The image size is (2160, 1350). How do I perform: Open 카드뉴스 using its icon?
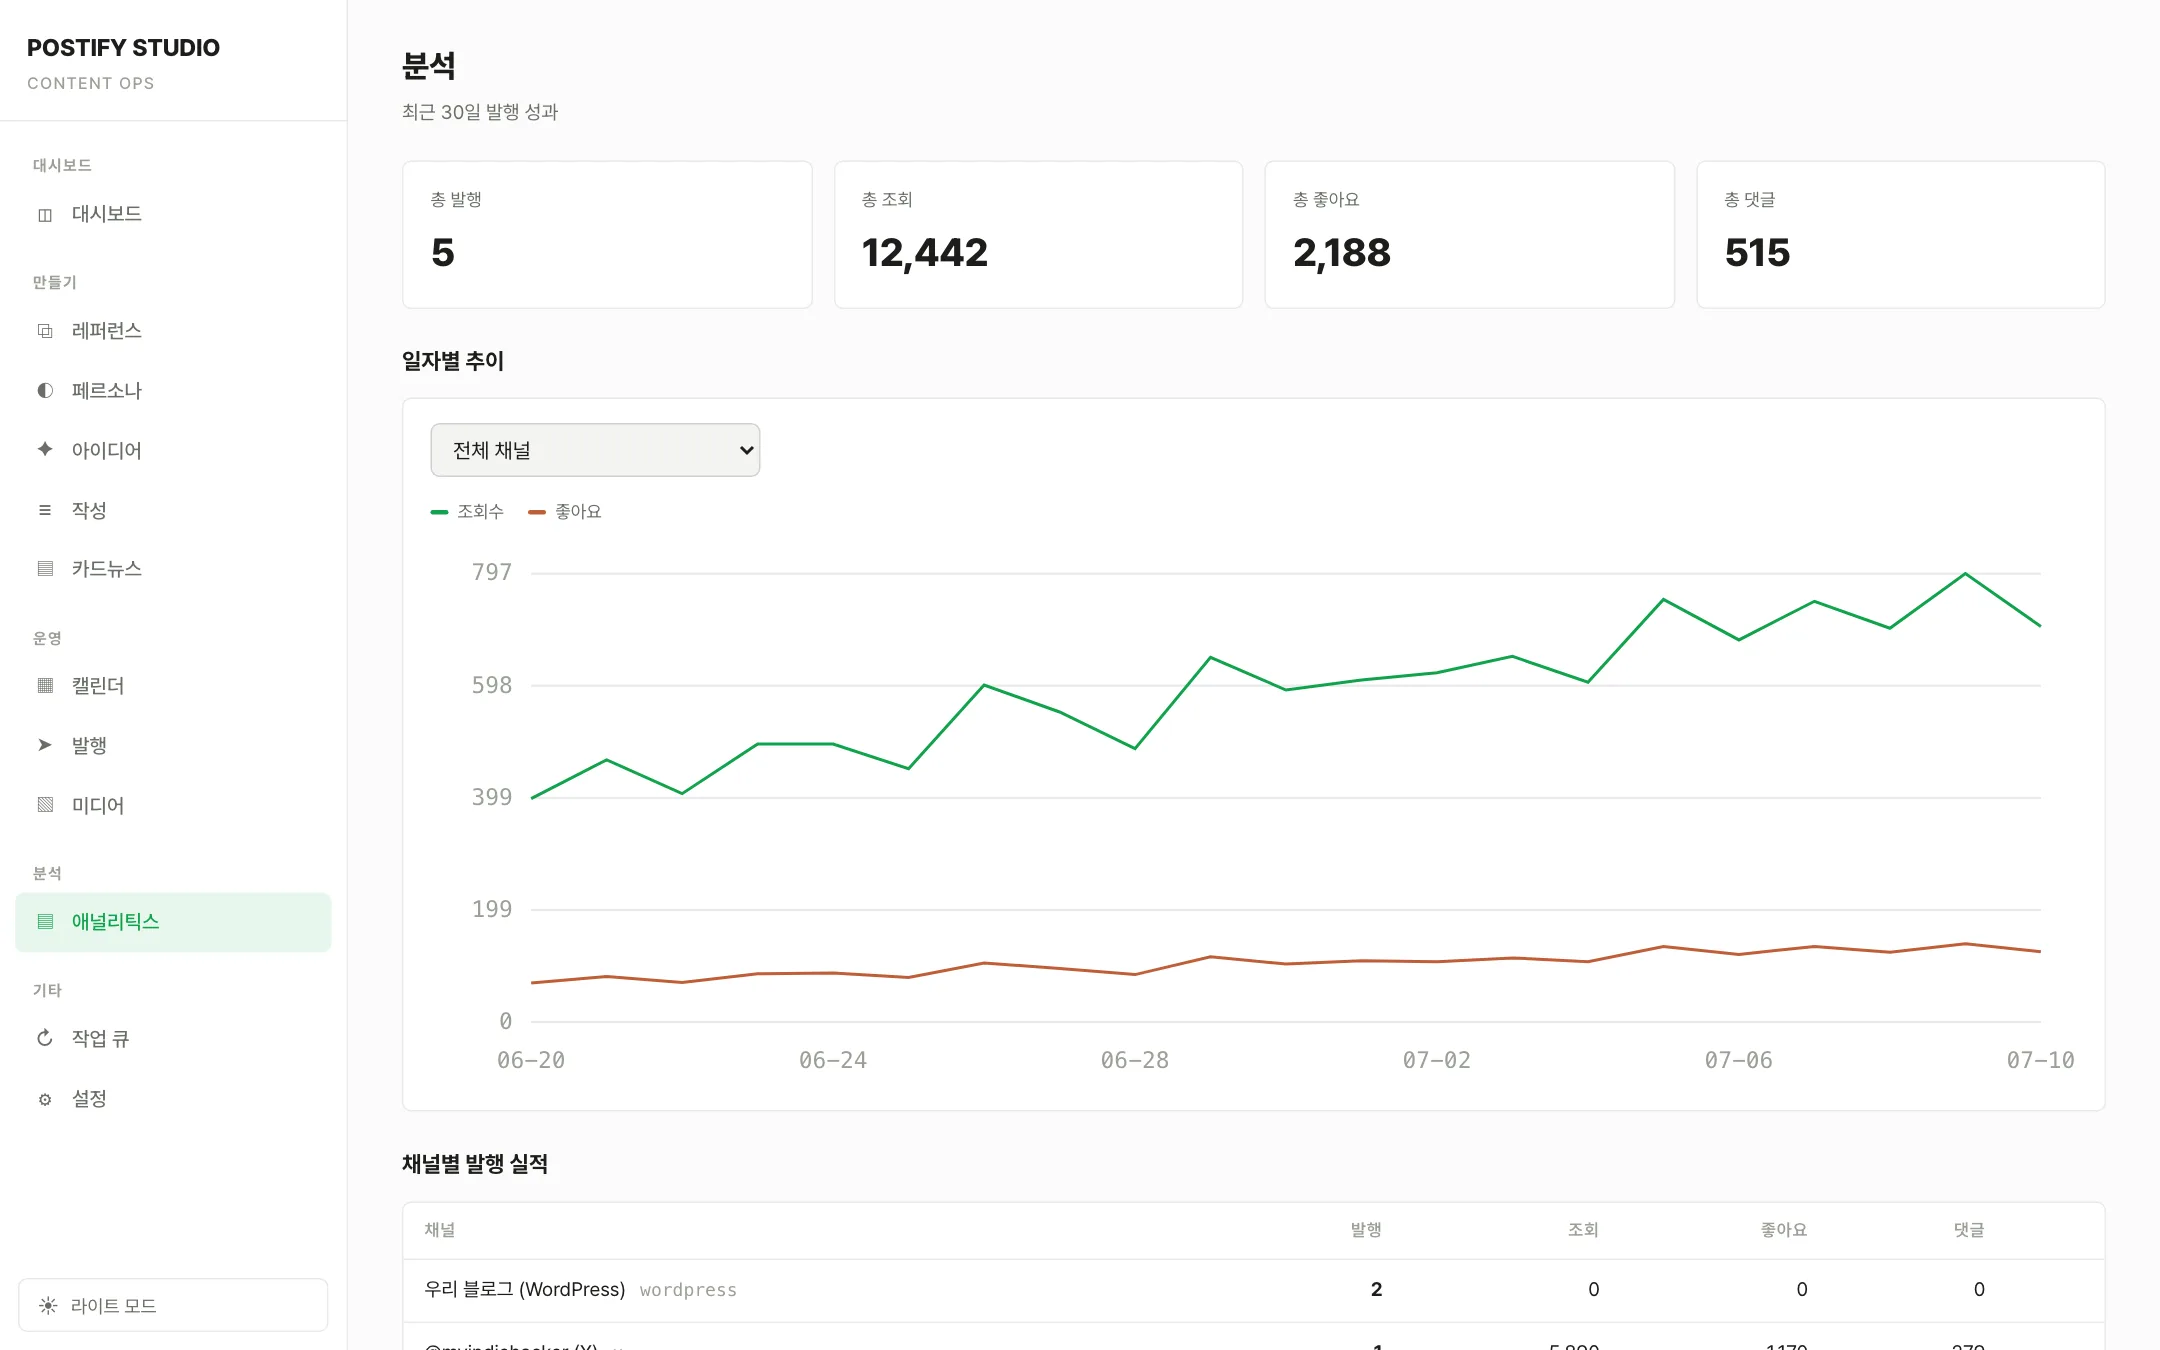pyautogui.click(x=45, y=568)
